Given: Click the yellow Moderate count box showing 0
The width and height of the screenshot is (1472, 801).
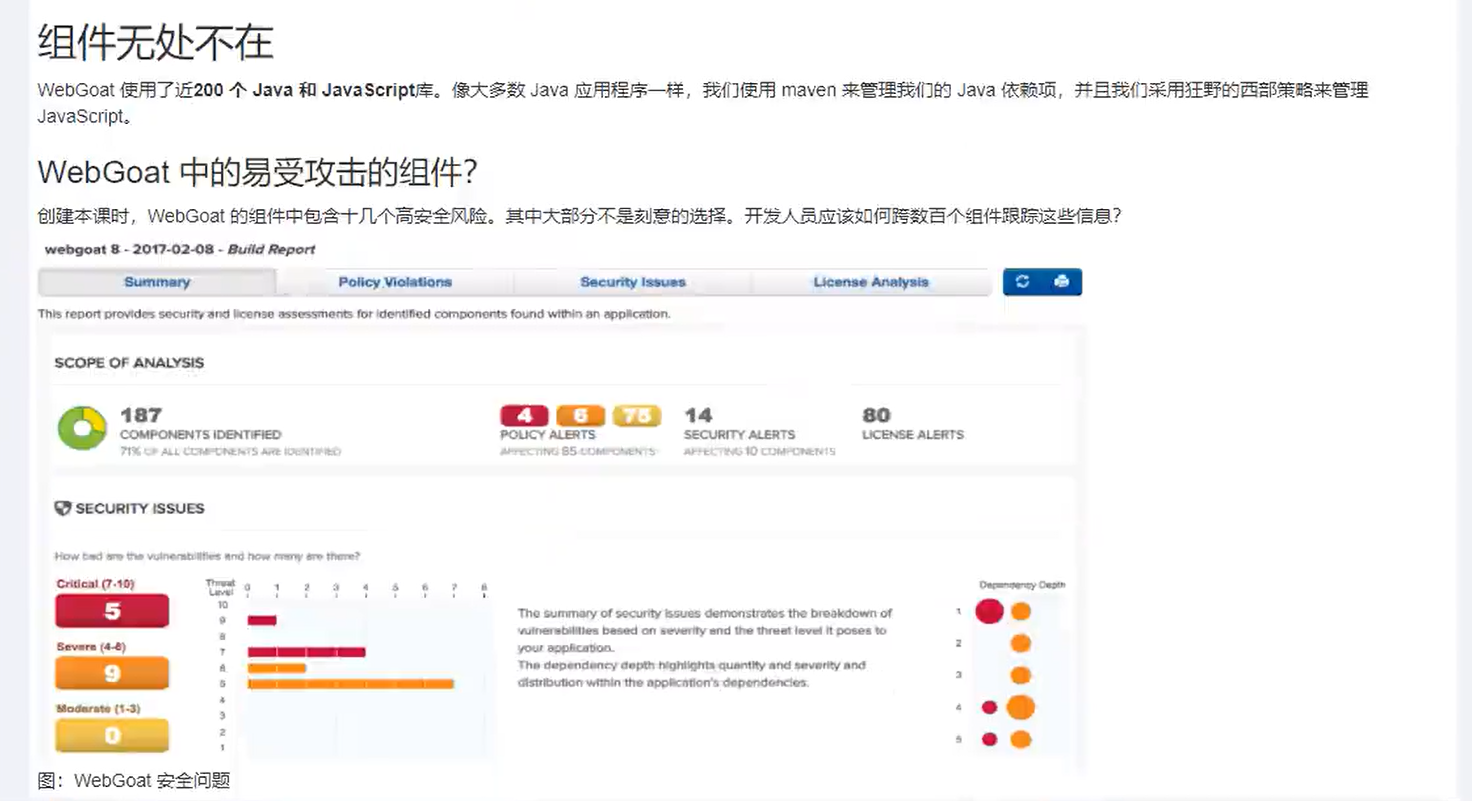Looking at the screenshot, I should (112, 735).
